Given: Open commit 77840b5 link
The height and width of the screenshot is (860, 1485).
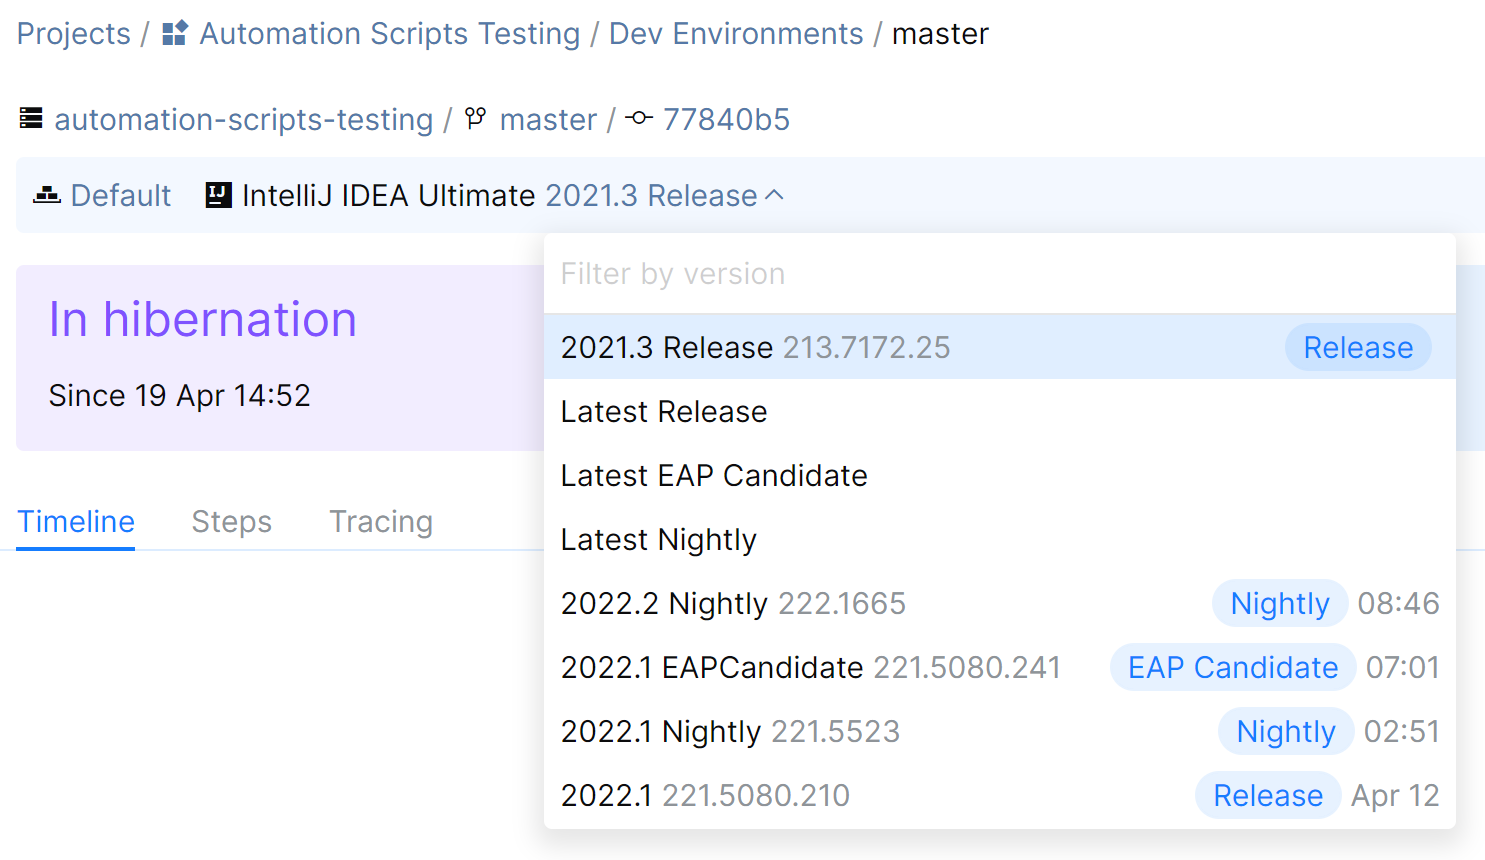Looking at the screenshot, I should (726, 119).
